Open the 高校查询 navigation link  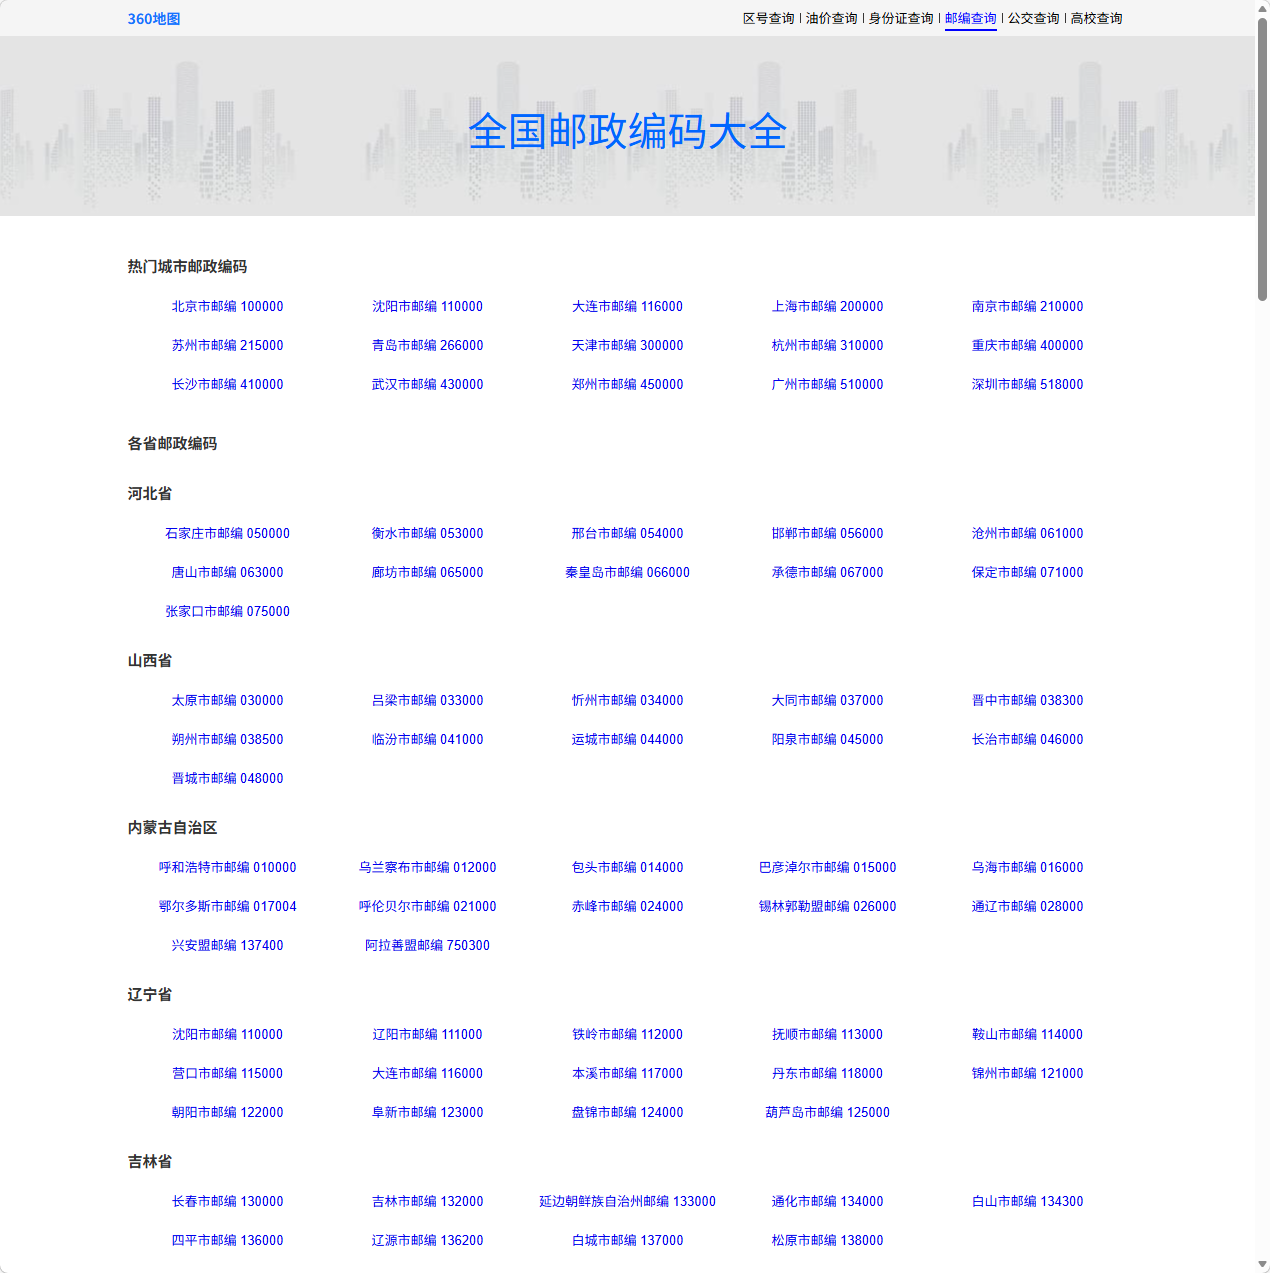[1096, 19]
